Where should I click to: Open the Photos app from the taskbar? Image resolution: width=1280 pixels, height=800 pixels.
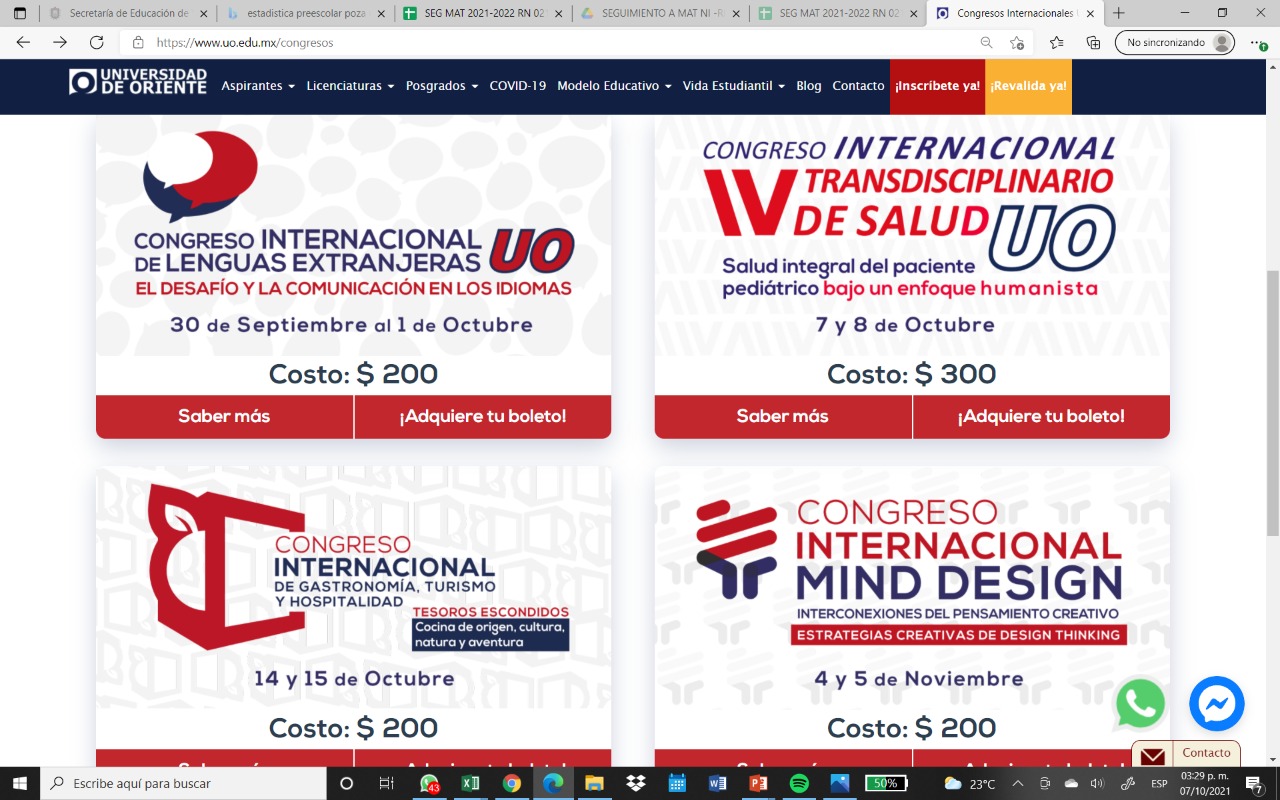(840, 783)
